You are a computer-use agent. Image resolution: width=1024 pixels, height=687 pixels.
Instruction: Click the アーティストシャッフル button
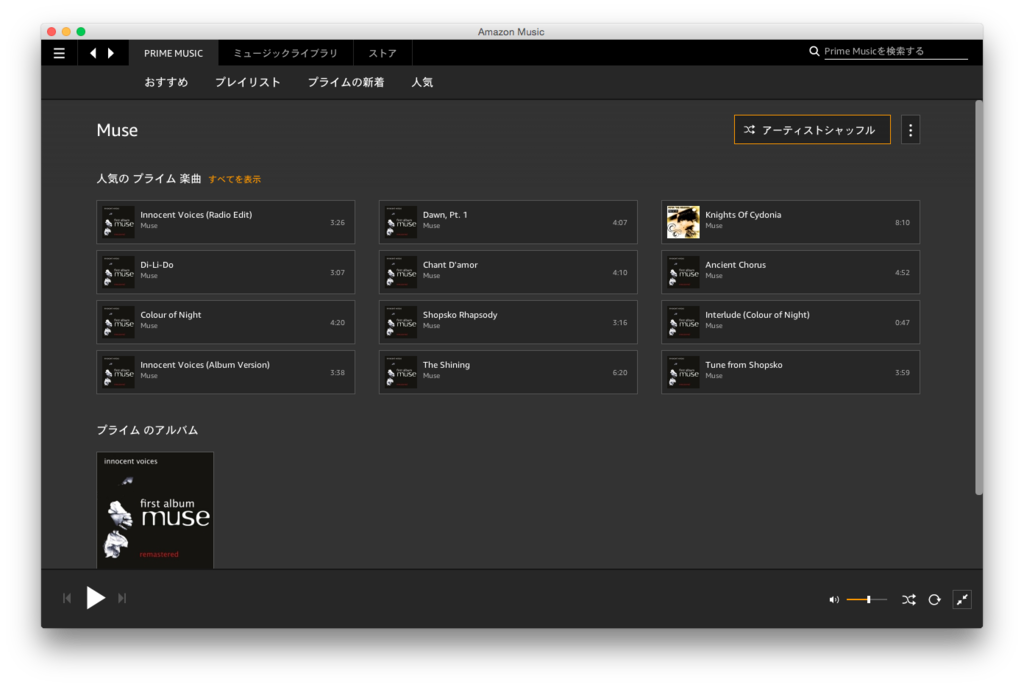click(x=812, y=130)
